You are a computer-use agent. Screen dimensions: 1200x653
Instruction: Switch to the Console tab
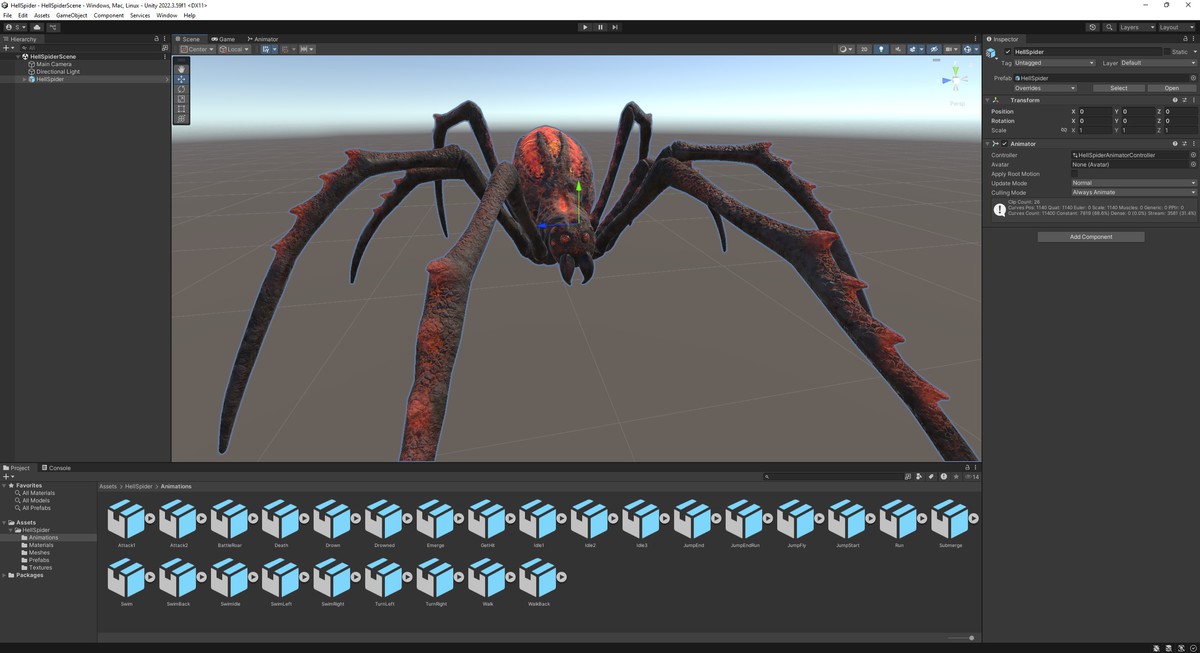(56, 468)
